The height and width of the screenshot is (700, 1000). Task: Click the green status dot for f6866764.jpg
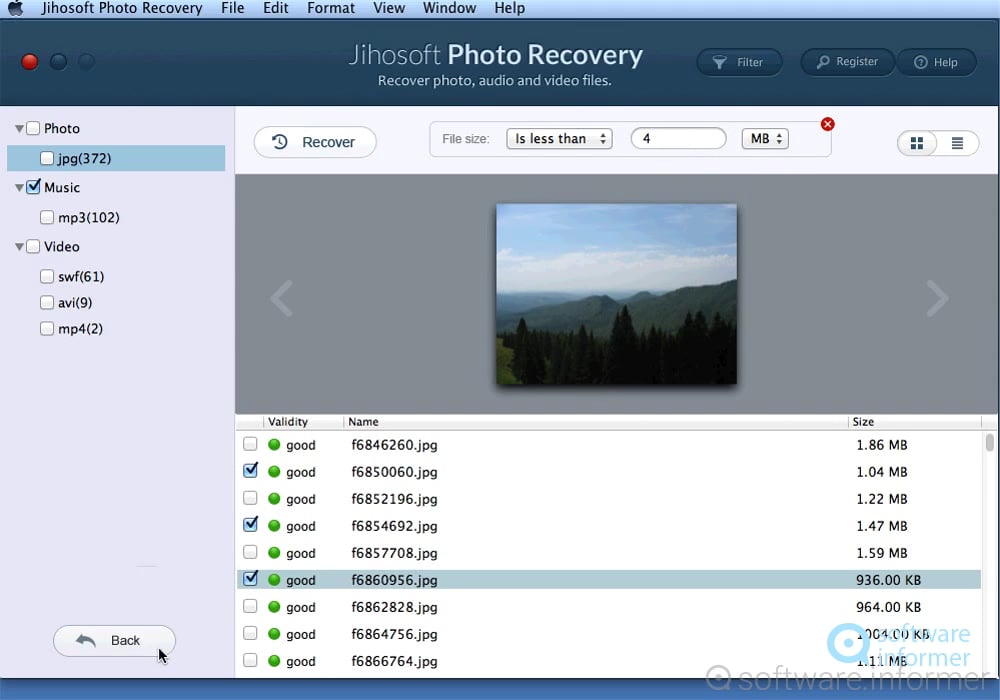274,660
